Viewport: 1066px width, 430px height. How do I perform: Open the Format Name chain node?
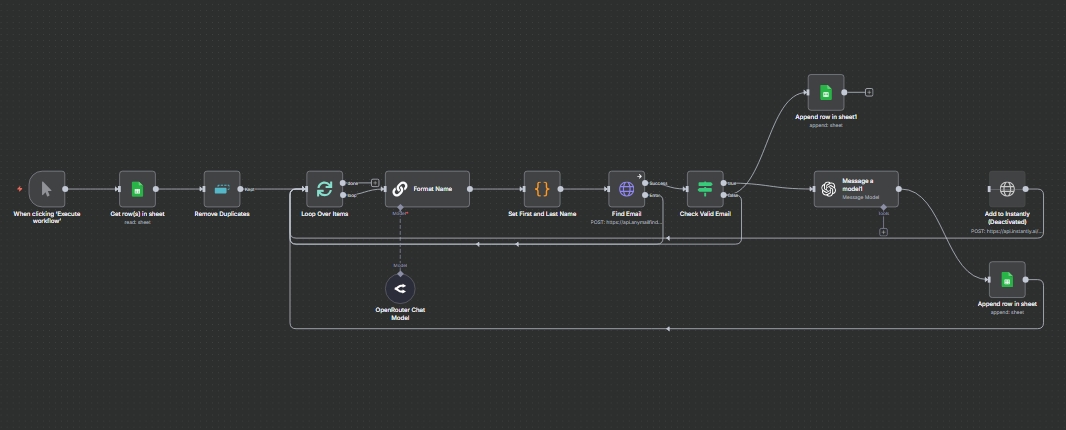428,189
